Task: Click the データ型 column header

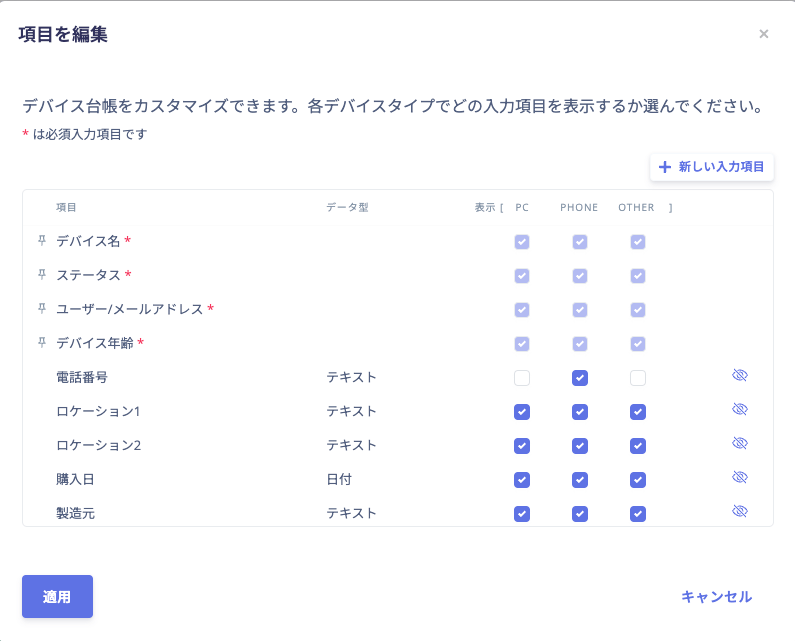Action: tap(347, 207)
